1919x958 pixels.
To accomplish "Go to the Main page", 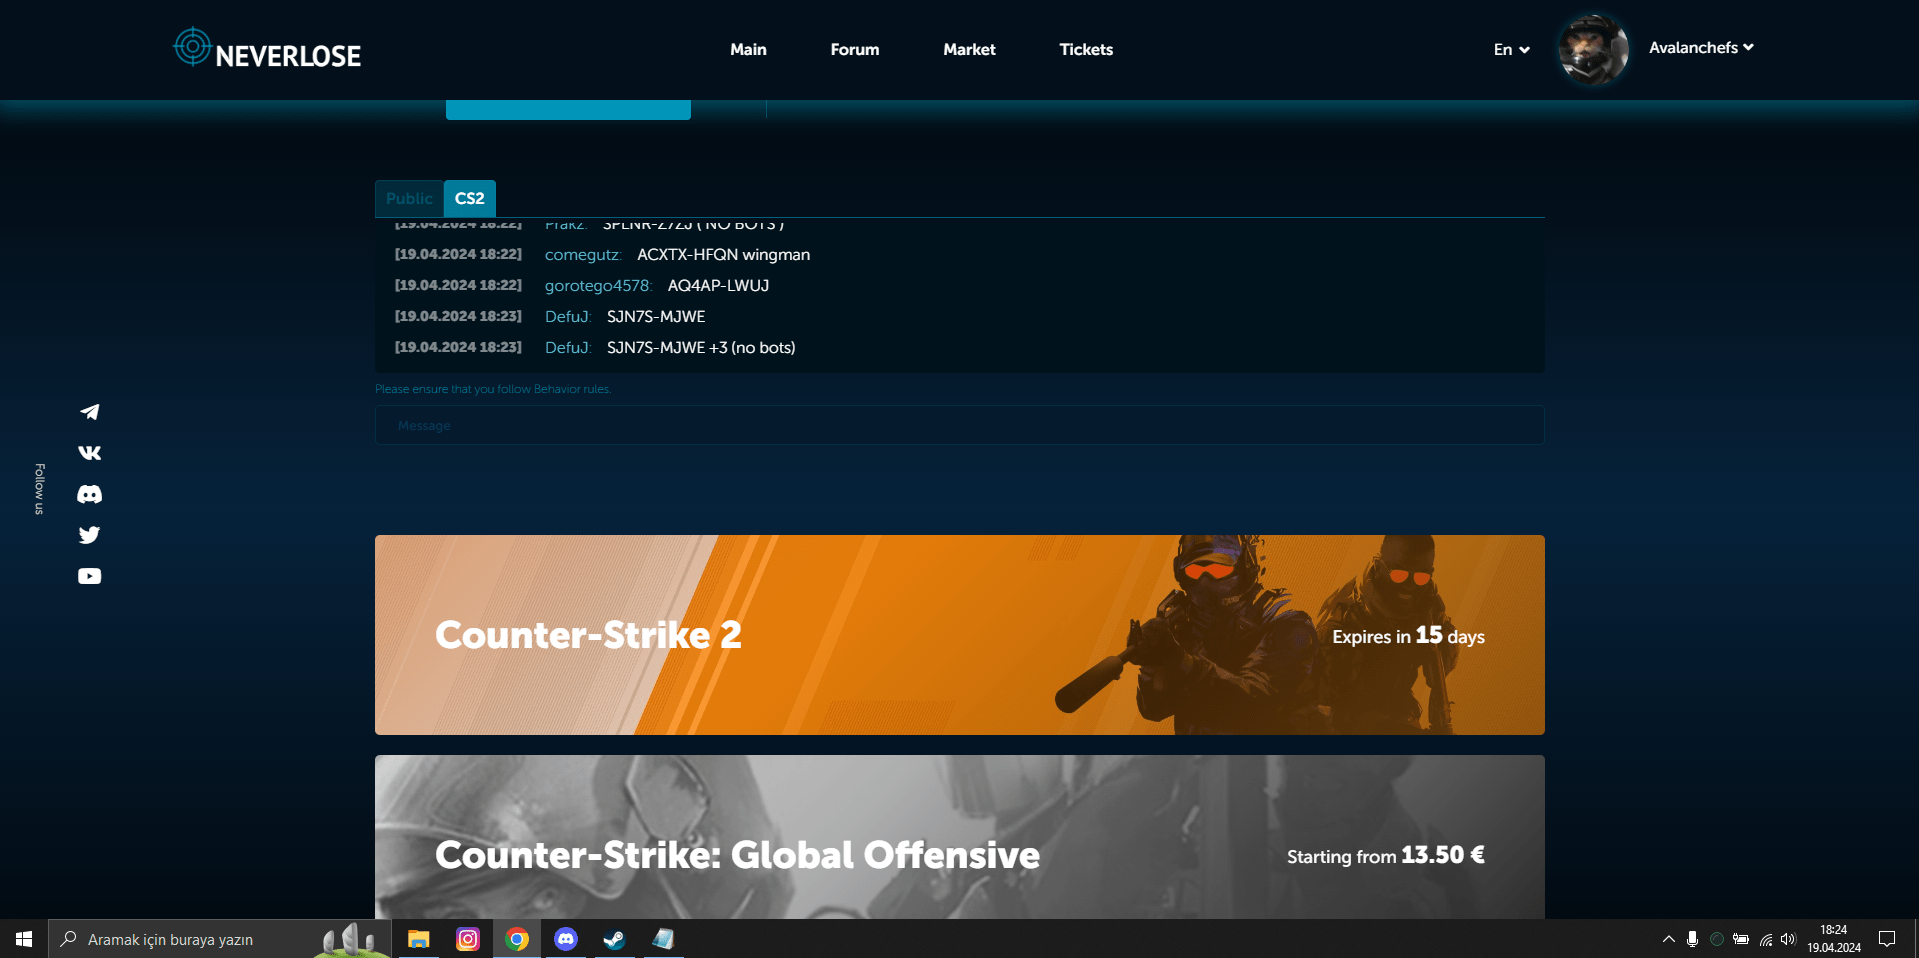I will point(748,49).
